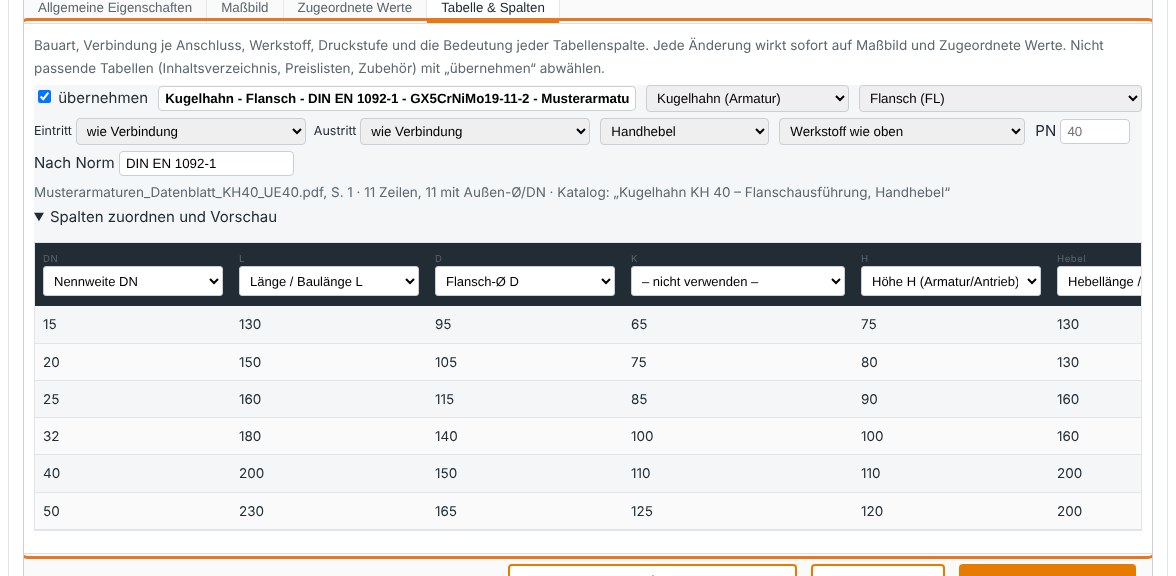1176x576 pixels.
Task: Click the small Hebel column header label
Action: pos(1071,259)
